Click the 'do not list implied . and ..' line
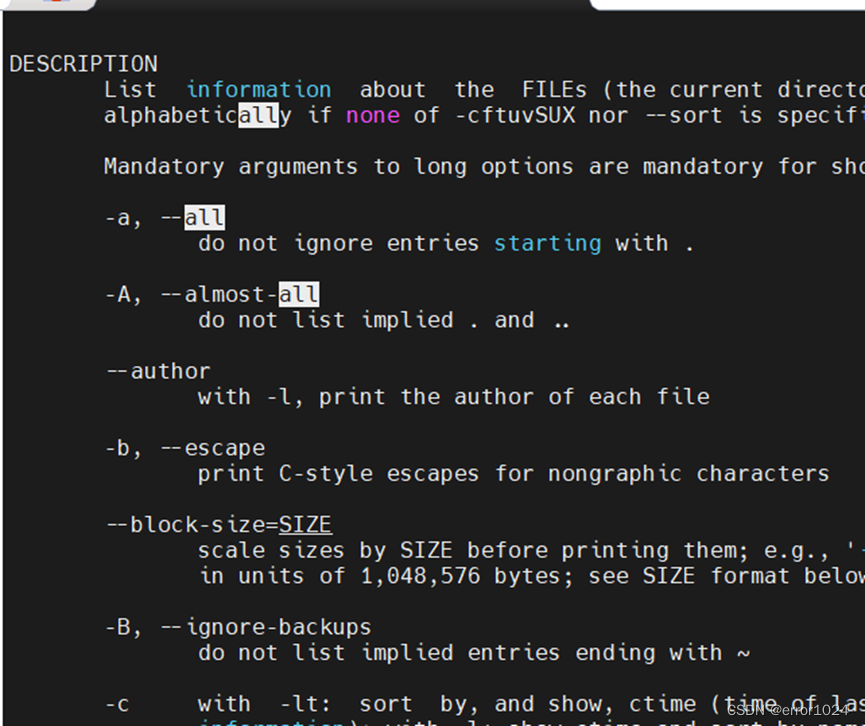The image size is (865, 726). click(x=383, y=320)
